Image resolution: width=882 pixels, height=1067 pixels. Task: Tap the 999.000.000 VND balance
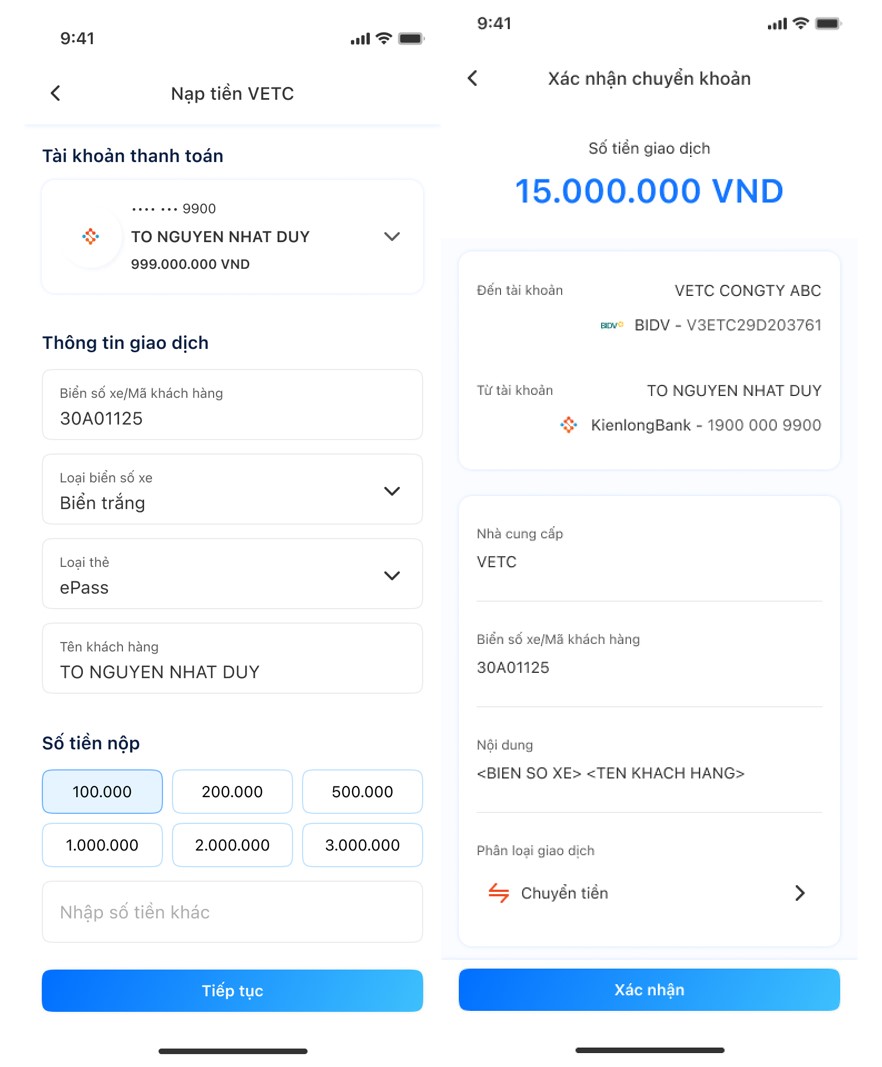pyautogui.click(x=191, y=264)
